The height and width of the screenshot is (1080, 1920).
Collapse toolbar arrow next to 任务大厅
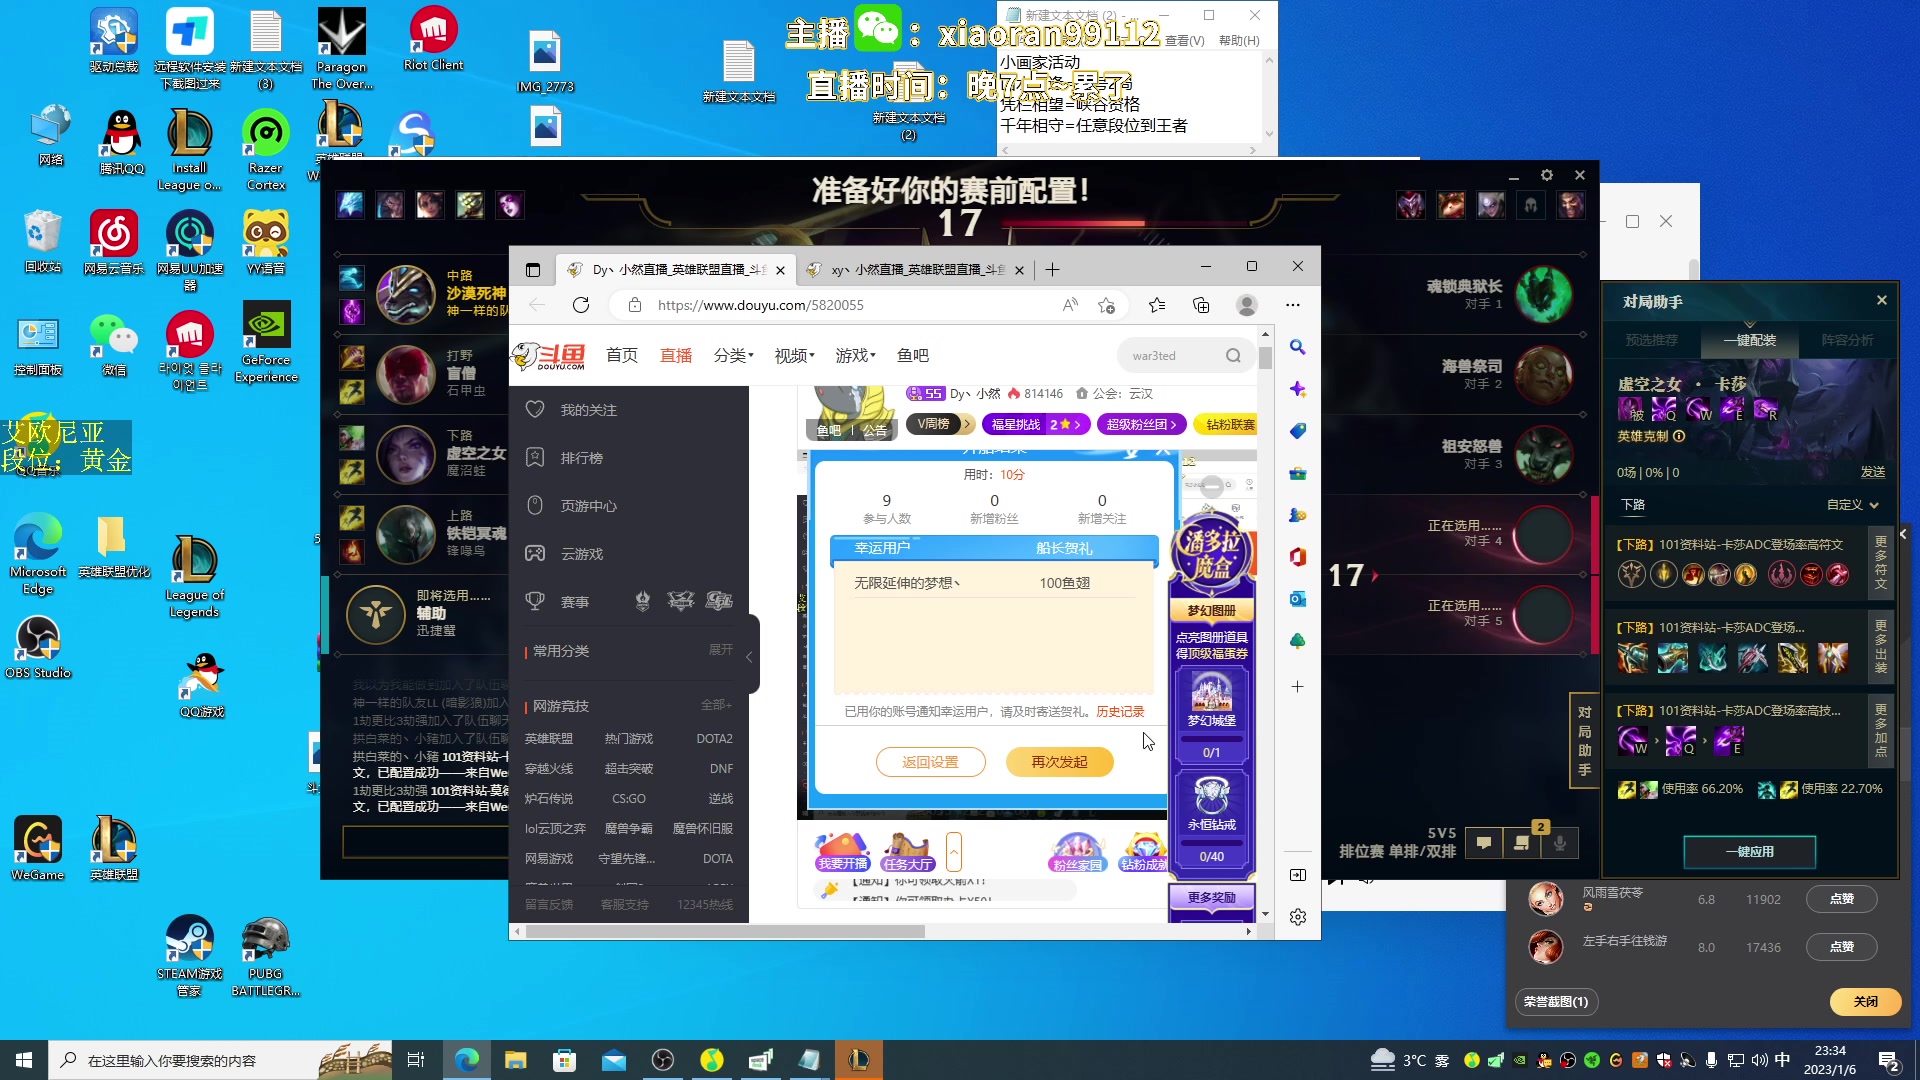click(x=954, y=852)
